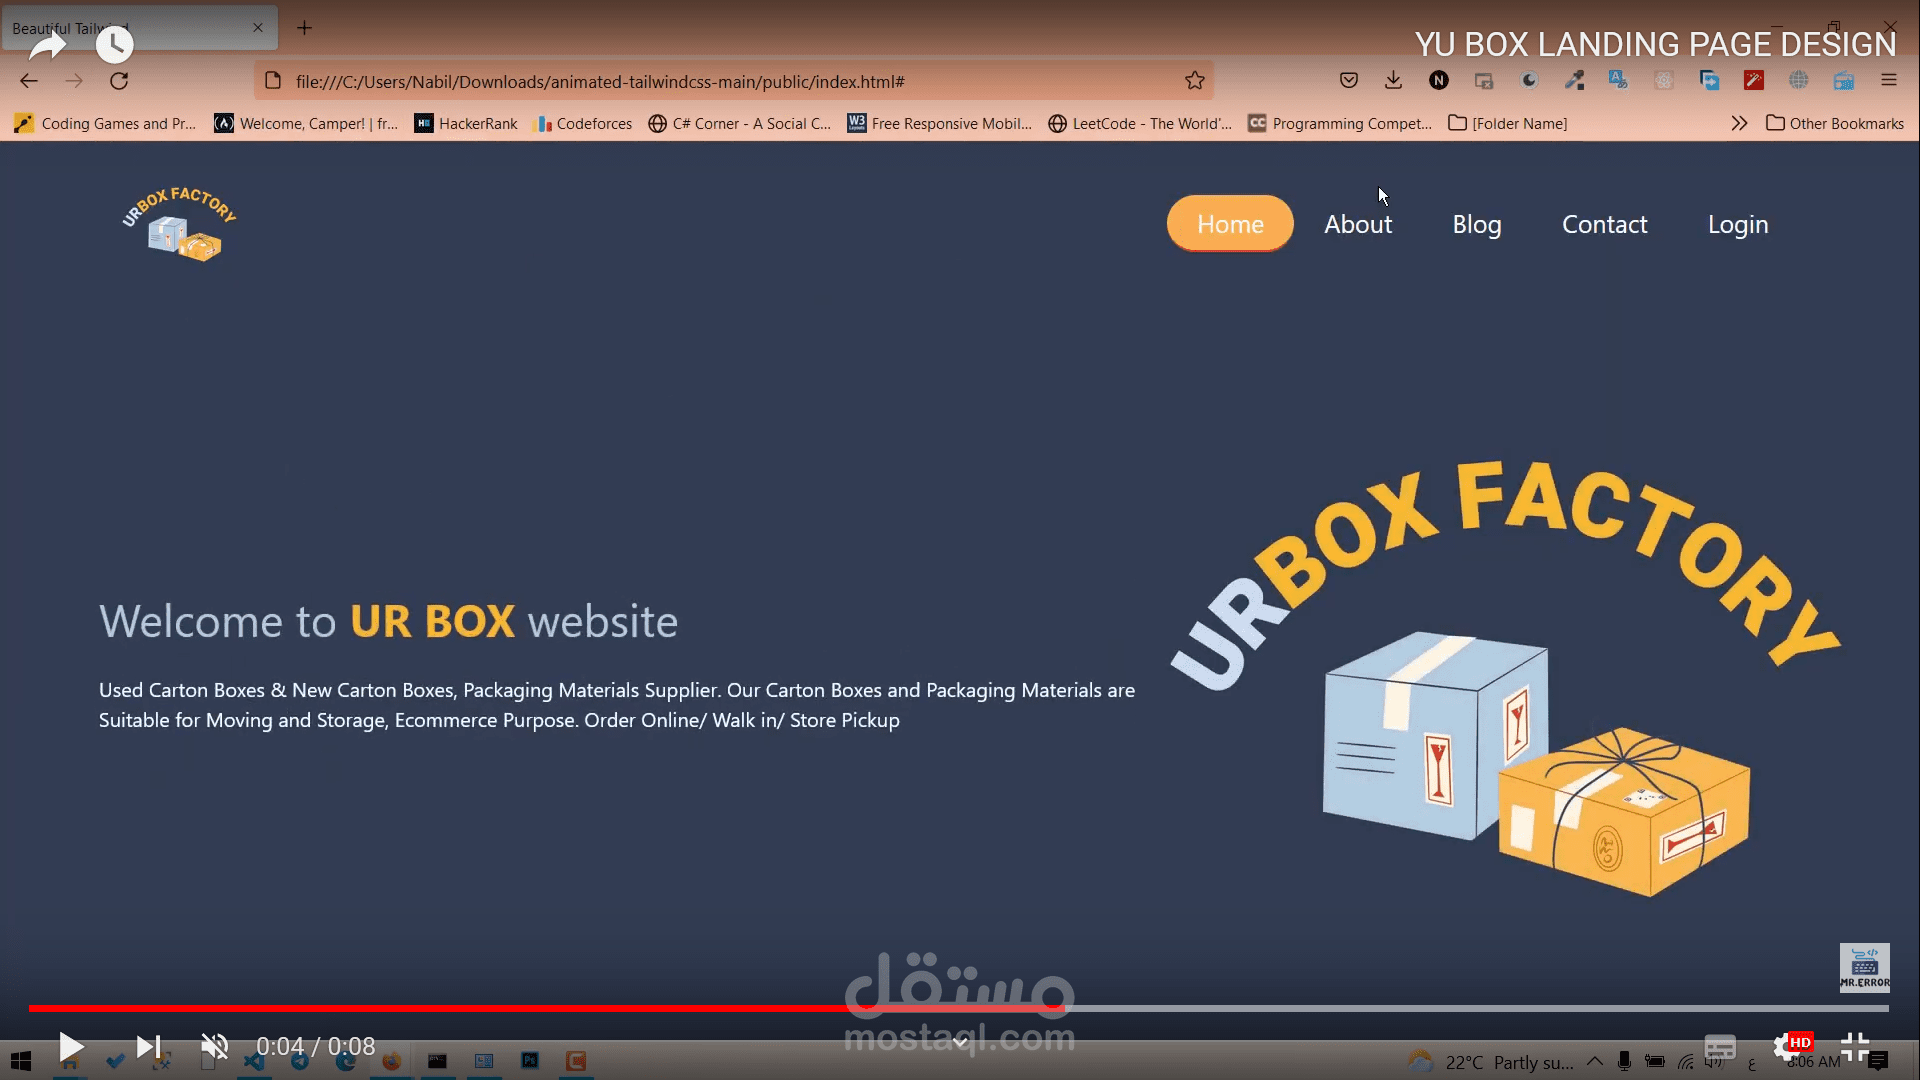Open C# Corner bookmark

click(x=740, y=123)
